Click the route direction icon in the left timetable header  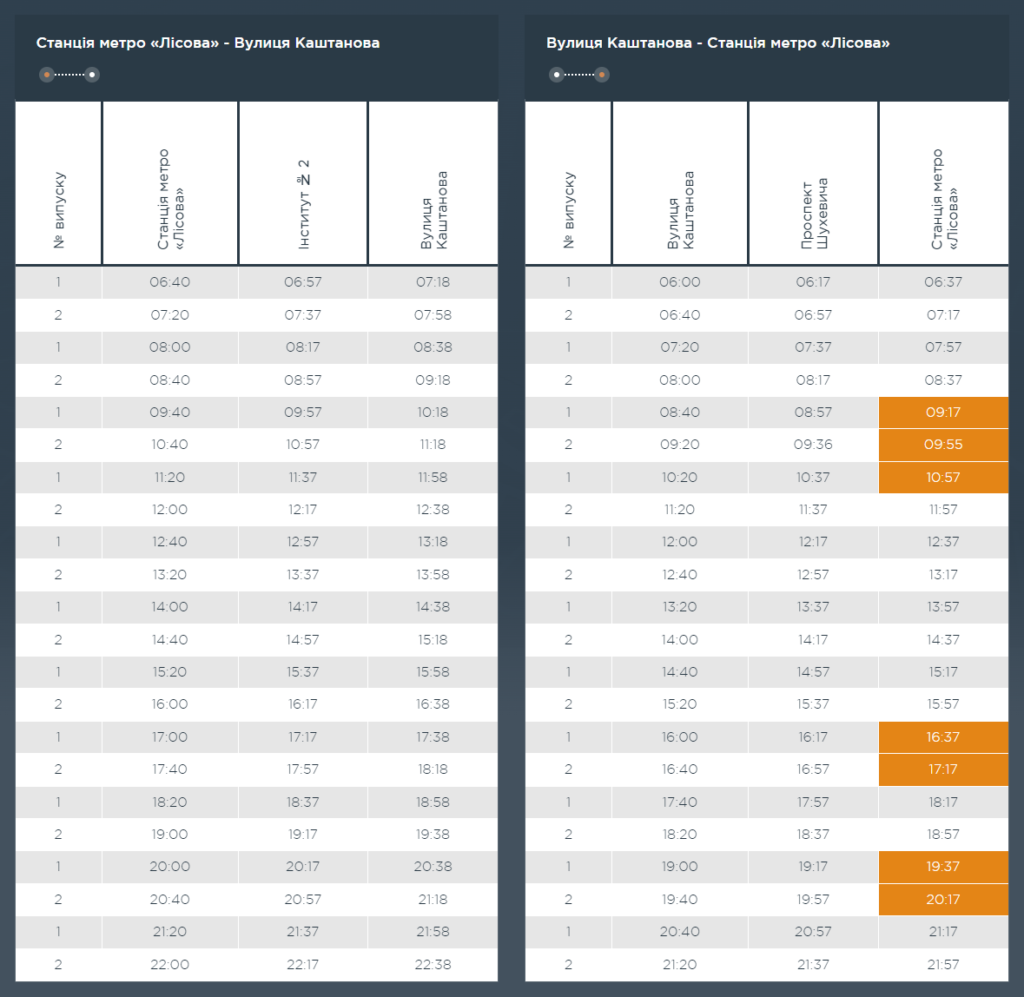pos(69,74)
